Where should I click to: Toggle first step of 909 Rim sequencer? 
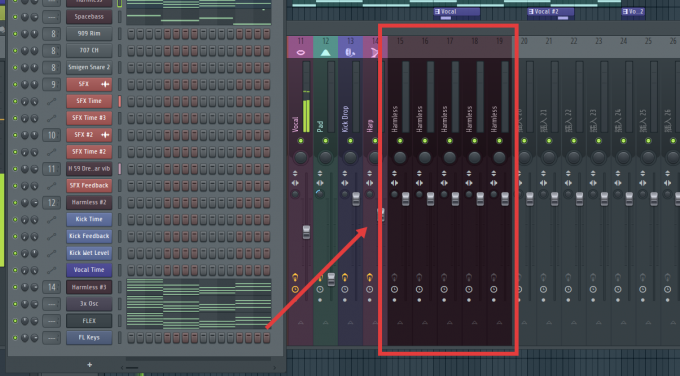(x=131, y=34)
